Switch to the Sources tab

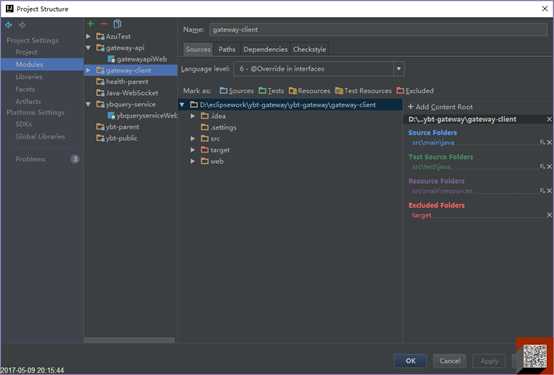[198, 49]
